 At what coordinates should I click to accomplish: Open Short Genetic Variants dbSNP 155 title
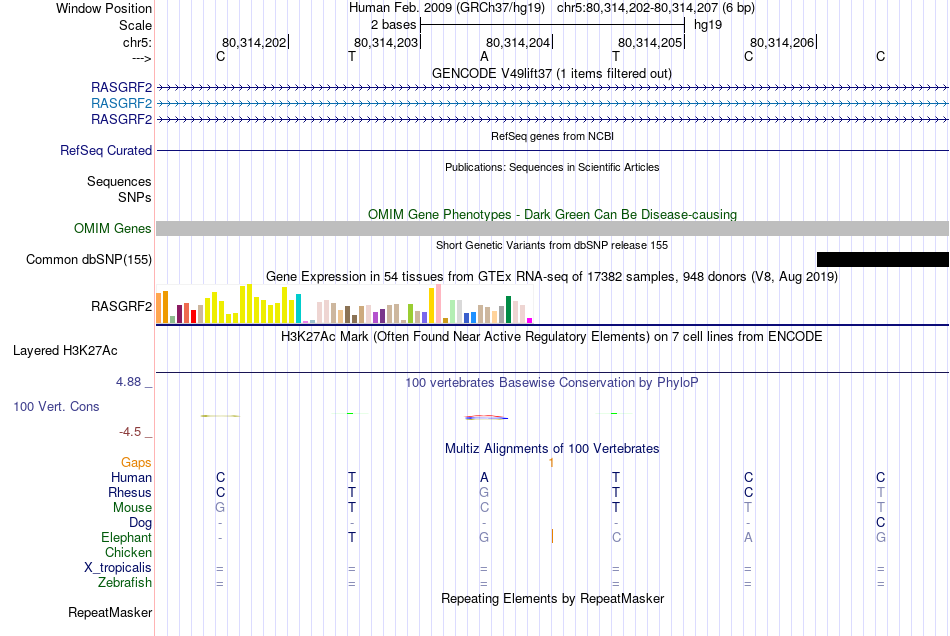552,245
